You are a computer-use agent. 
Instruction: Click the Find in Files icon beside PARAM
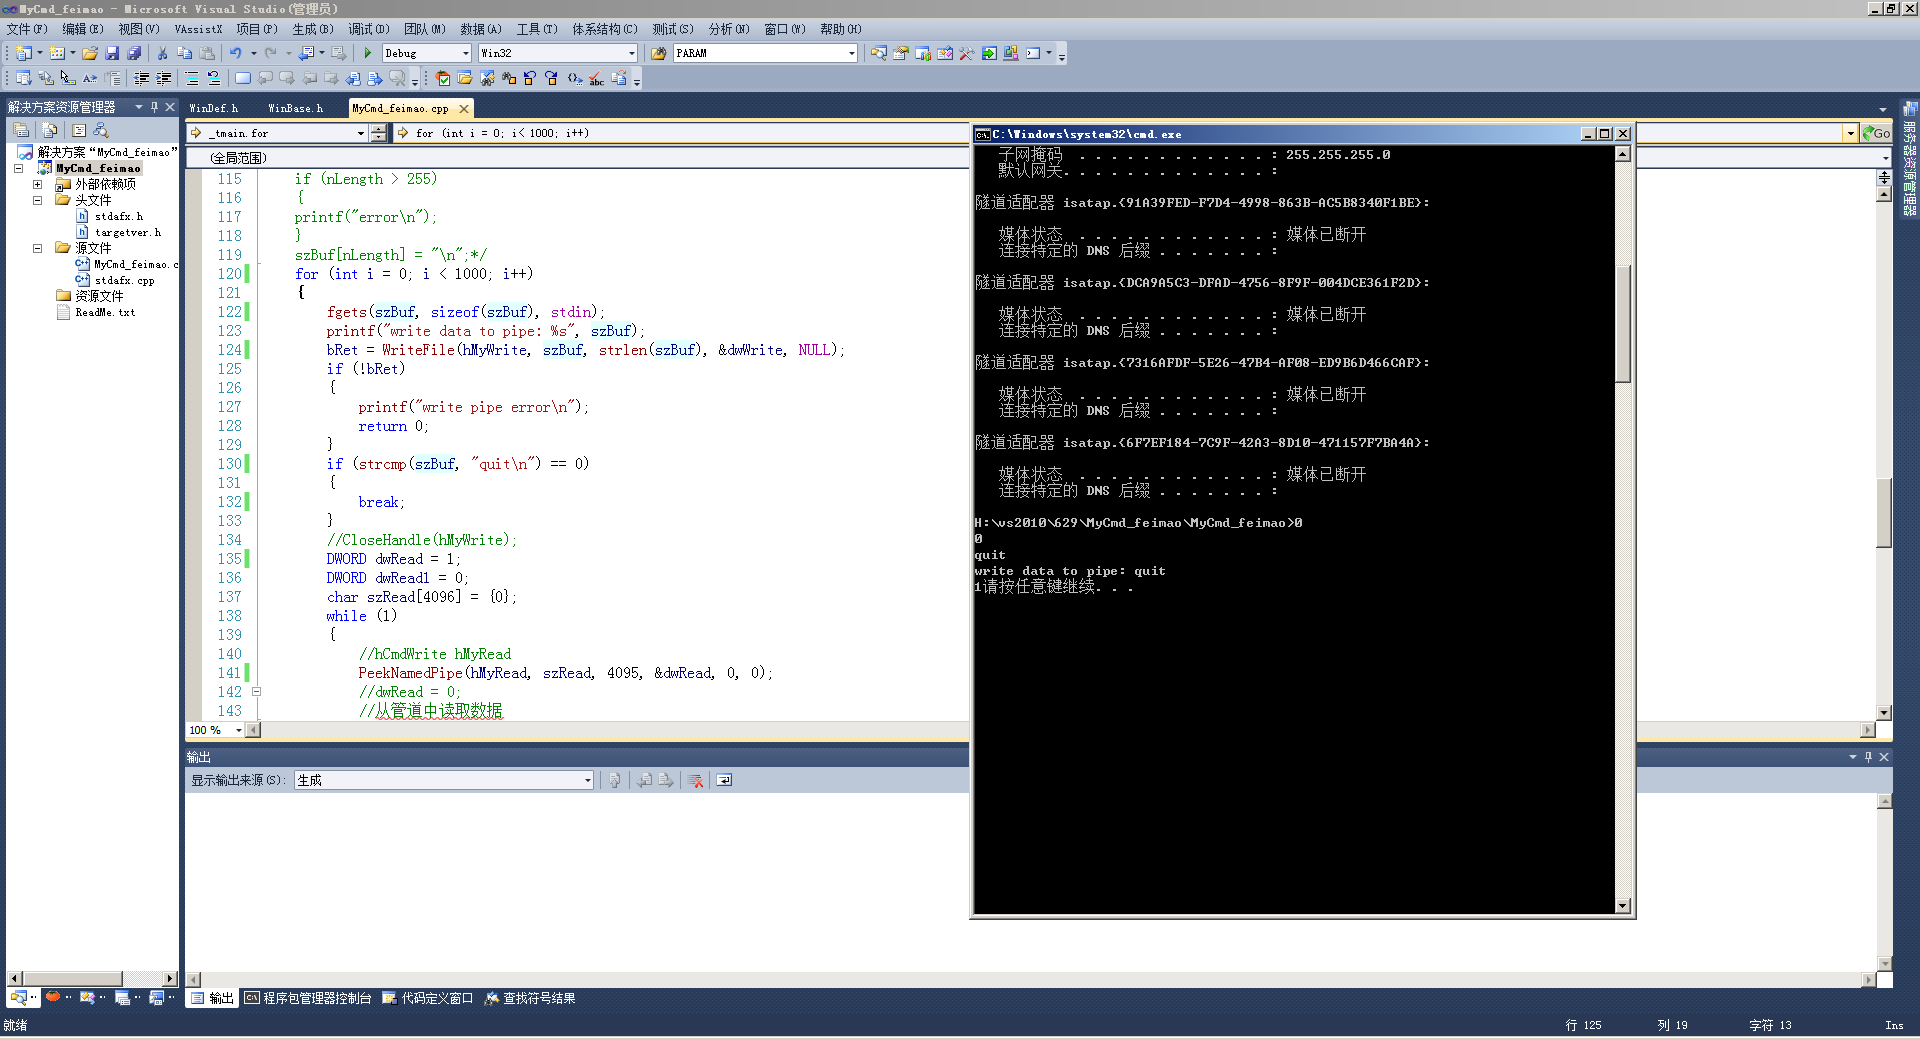(x=659, y=53)
